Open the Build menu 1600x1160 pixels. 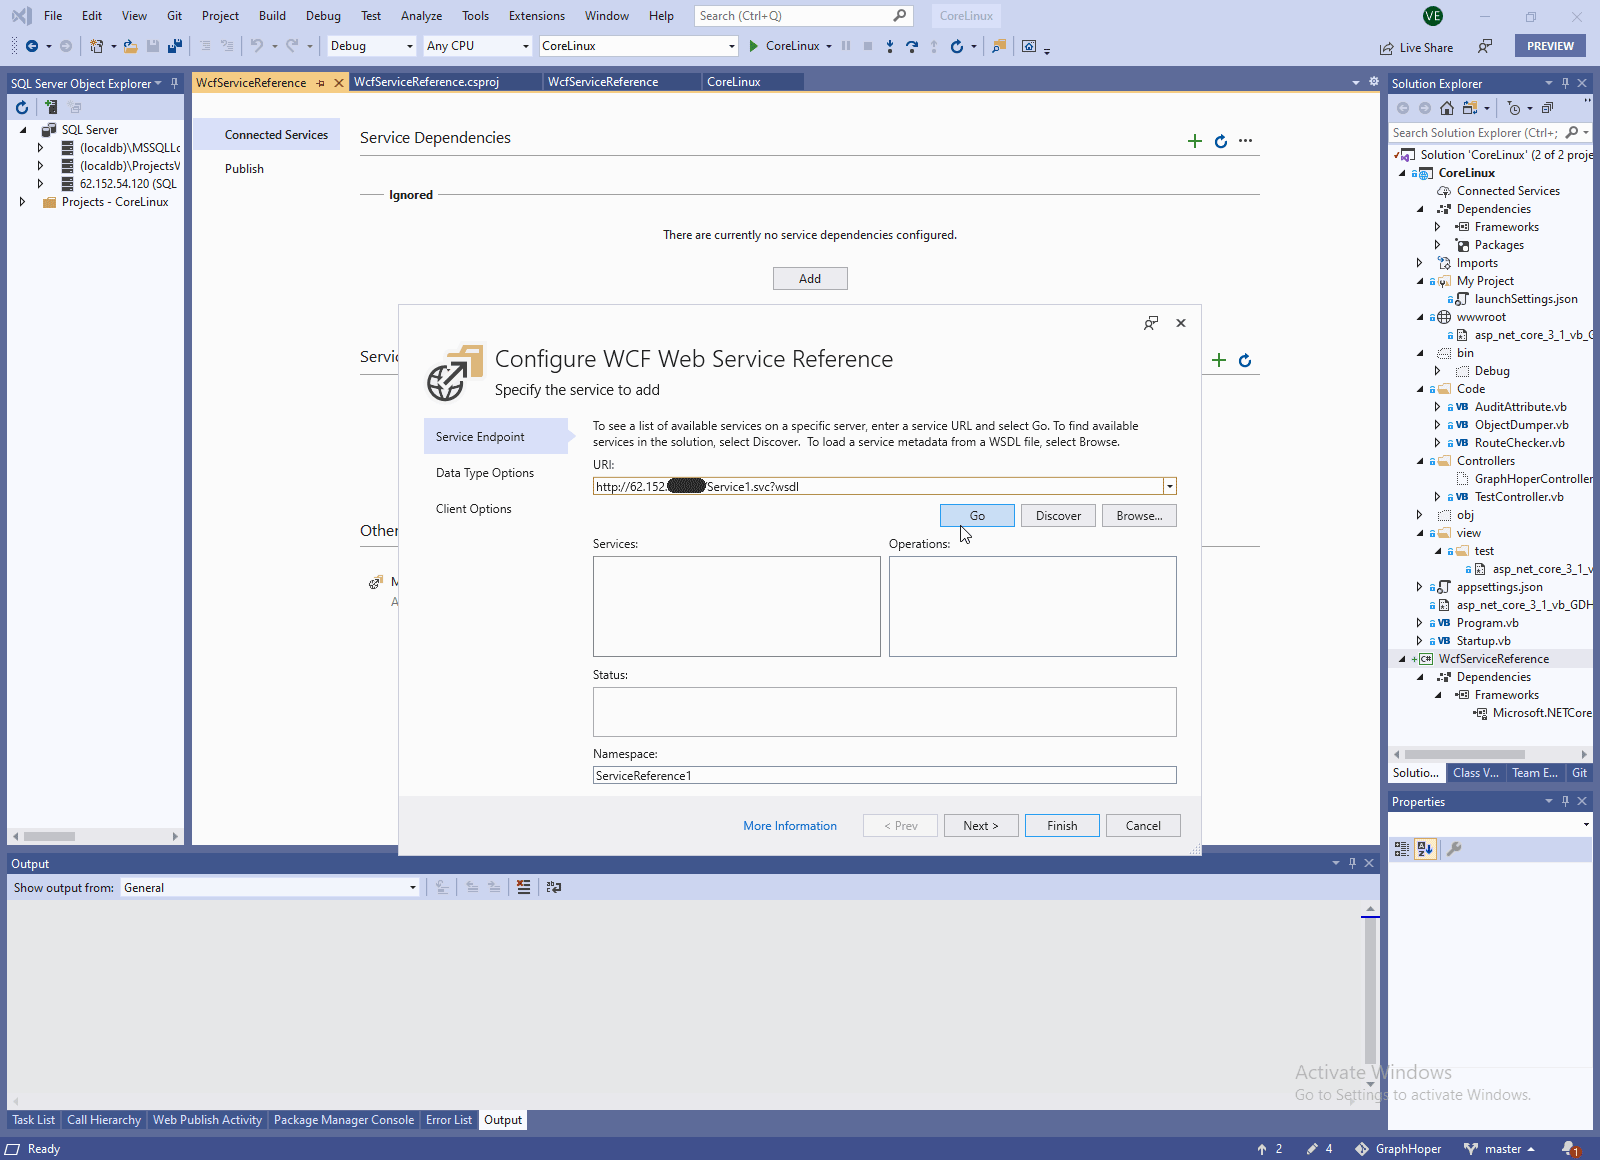pyautogui.click(x=272, y=16)
